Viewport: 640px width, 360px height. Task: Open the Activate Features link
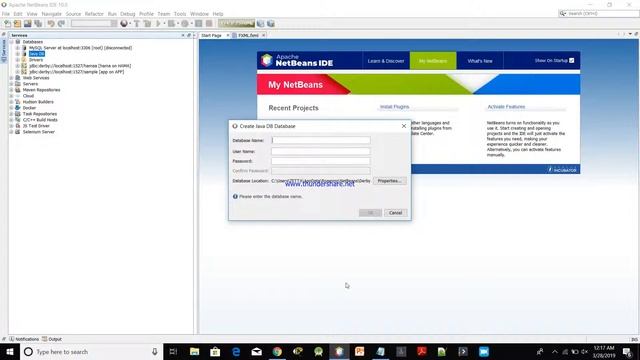[x=506, y=107]
